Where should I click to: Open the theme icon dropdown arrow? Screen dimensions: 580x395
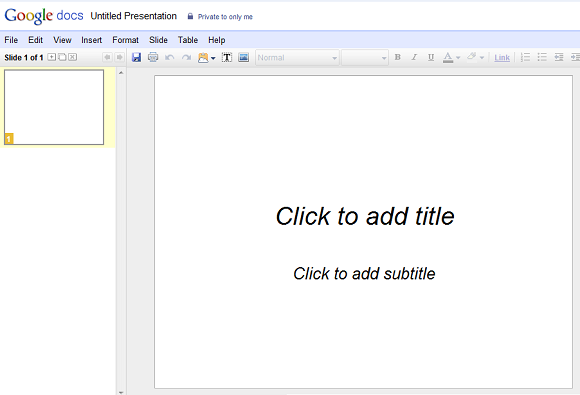pos(213,58)
